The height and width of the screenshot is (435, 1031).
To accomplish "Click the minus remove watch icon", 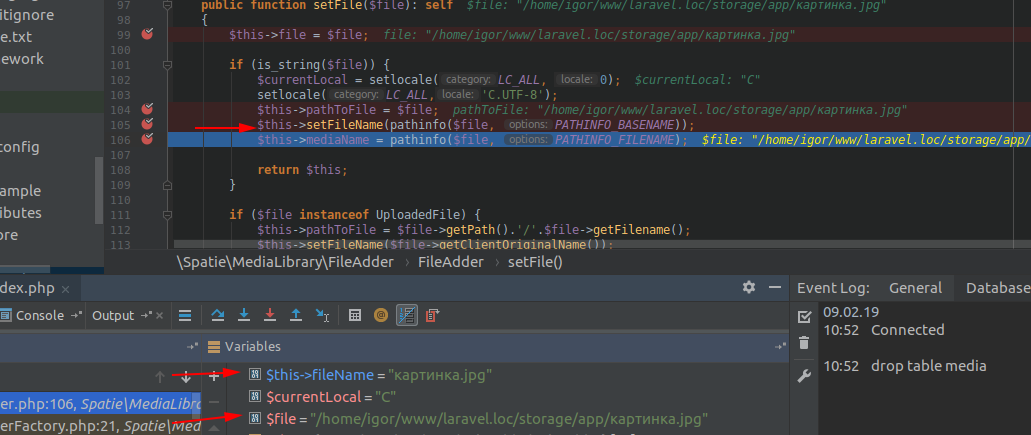I will click(214, 401).
